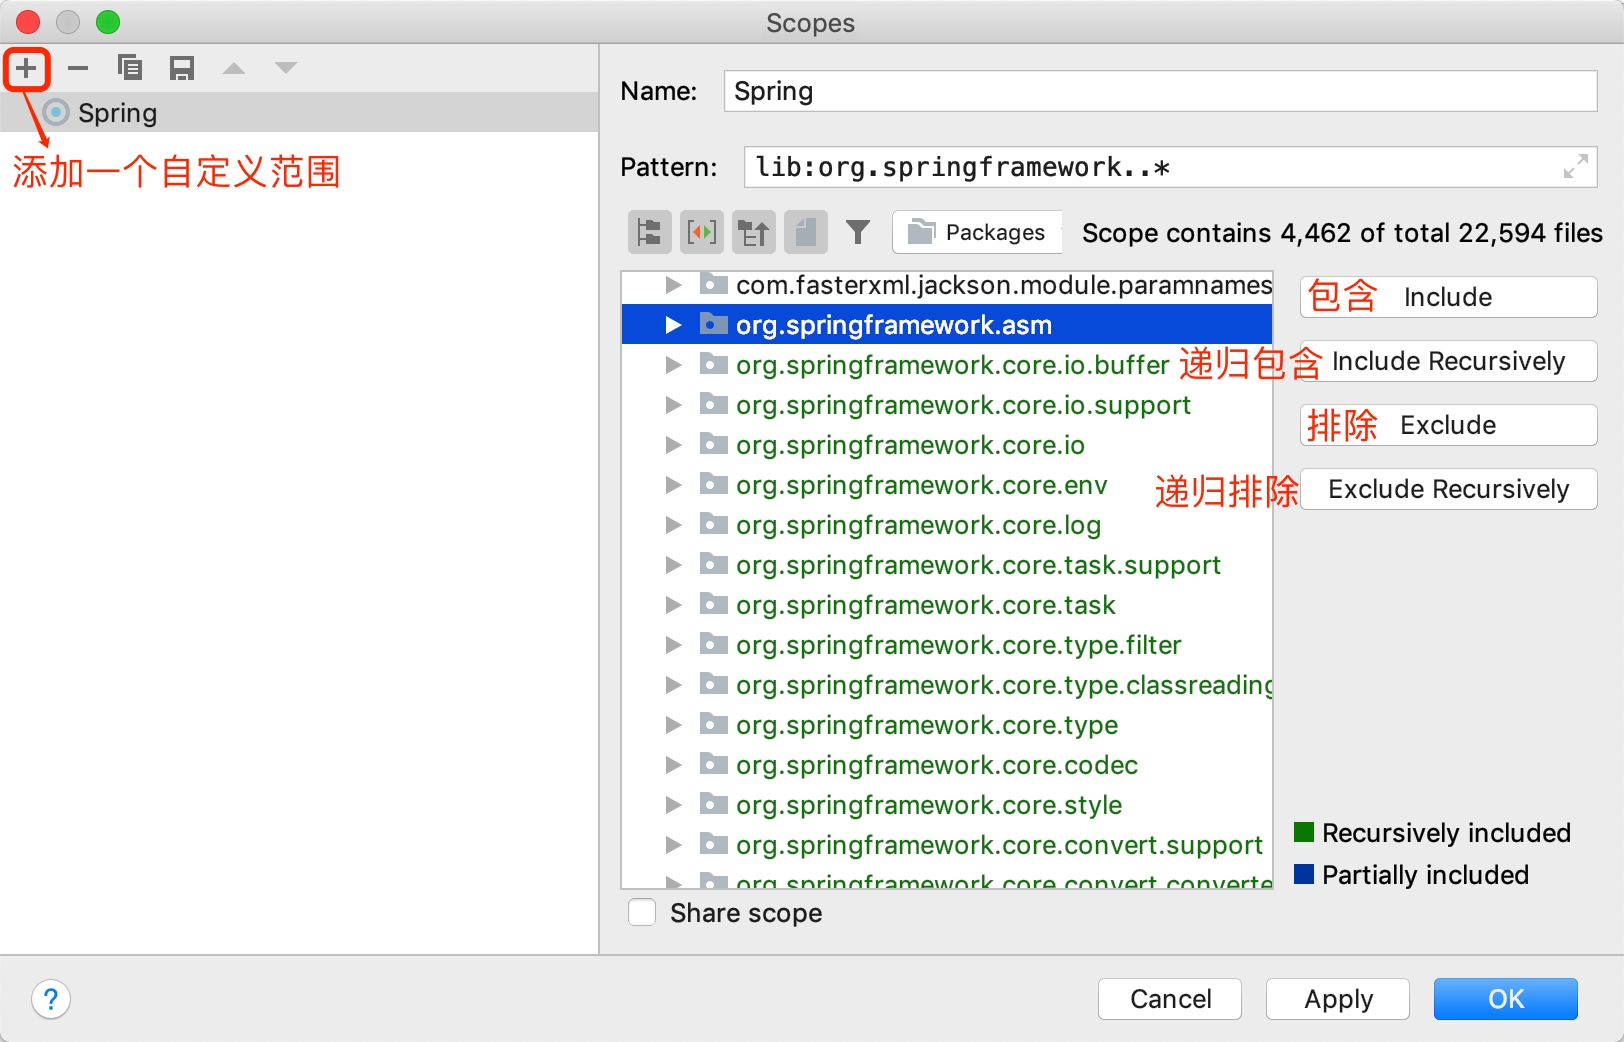Click the flatten packages tree icon
The image size is (1624, 1042).
coord(649,233)
